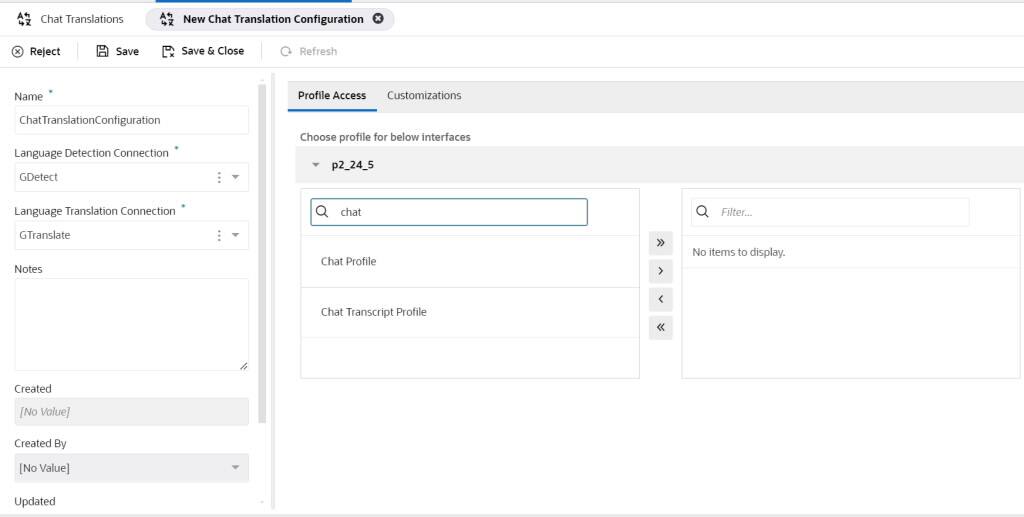This screenshot has width=1024, height=517.
Task: Click the Save & Close icon
Action: pos(168,51)
